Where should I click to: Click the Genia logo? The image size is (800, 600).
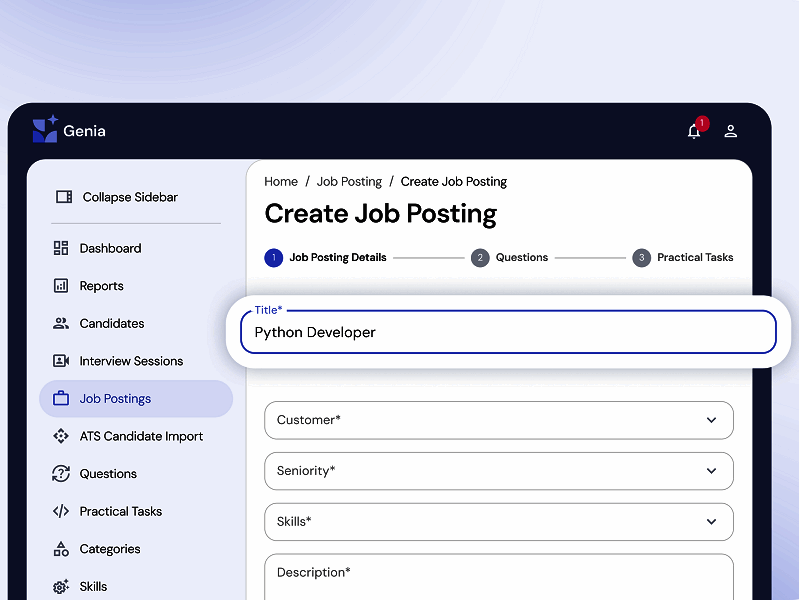(x=68, y=130)
